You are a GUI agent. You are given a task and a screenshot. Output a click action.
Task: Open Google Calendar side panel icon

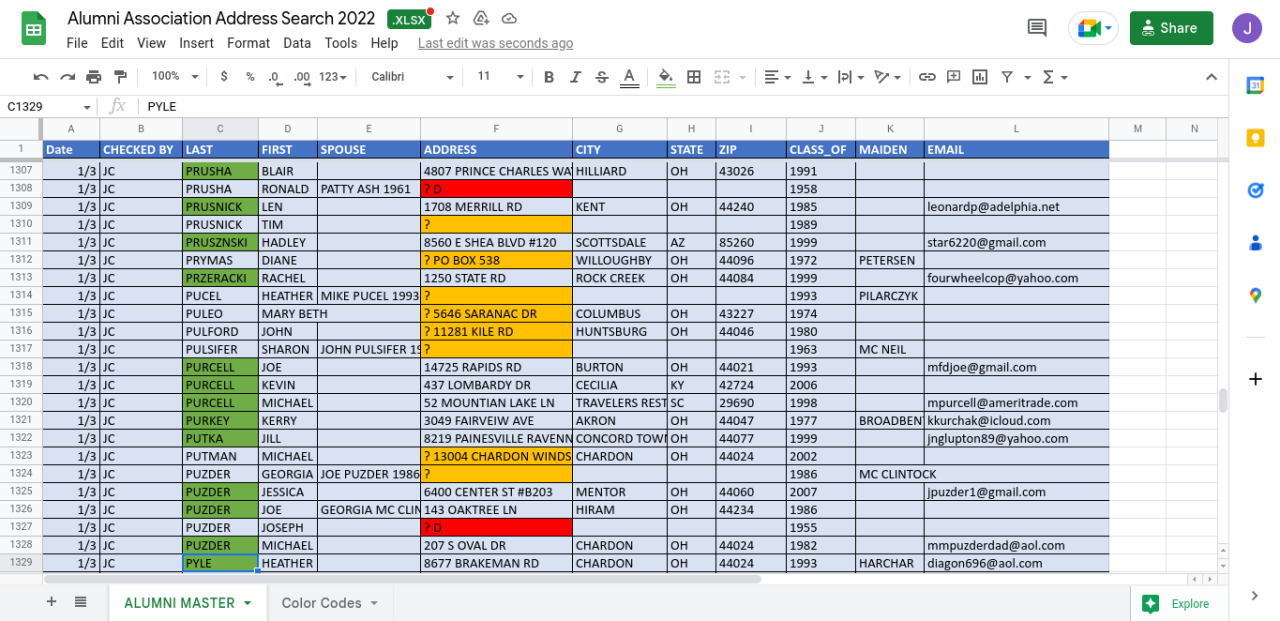(1256, 86)
